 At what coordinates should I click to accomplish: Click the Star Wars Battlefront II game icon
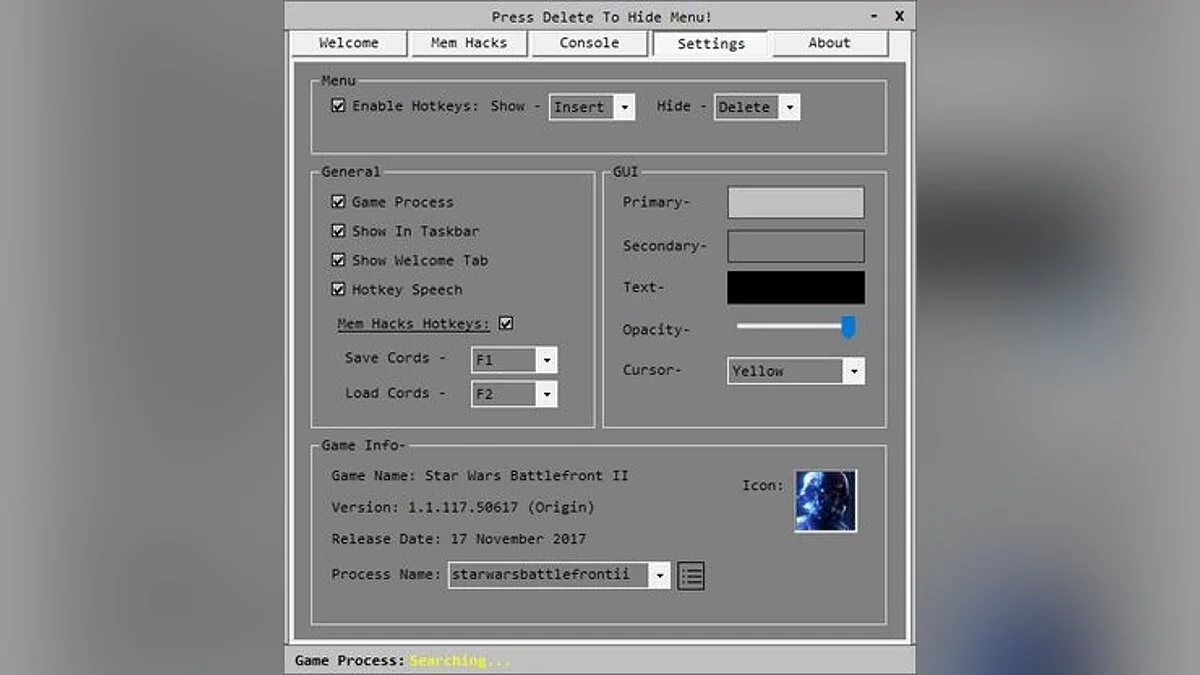click(826, 501)
